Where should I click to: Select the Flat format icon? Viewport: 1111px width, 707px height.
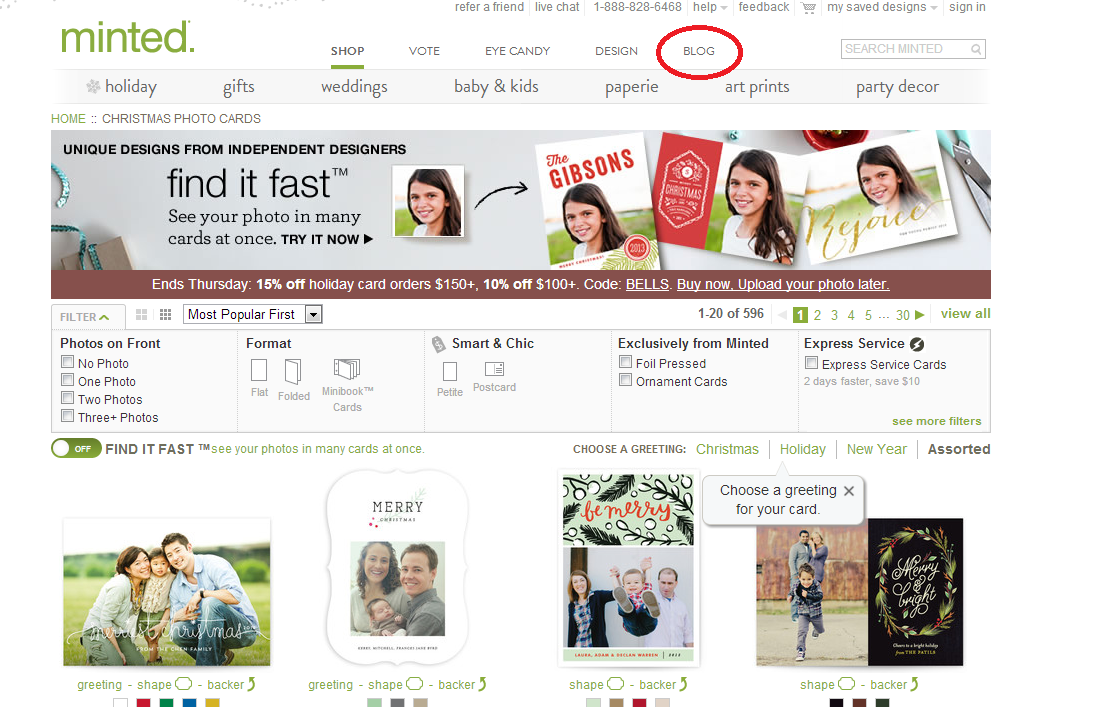[259, 370]
